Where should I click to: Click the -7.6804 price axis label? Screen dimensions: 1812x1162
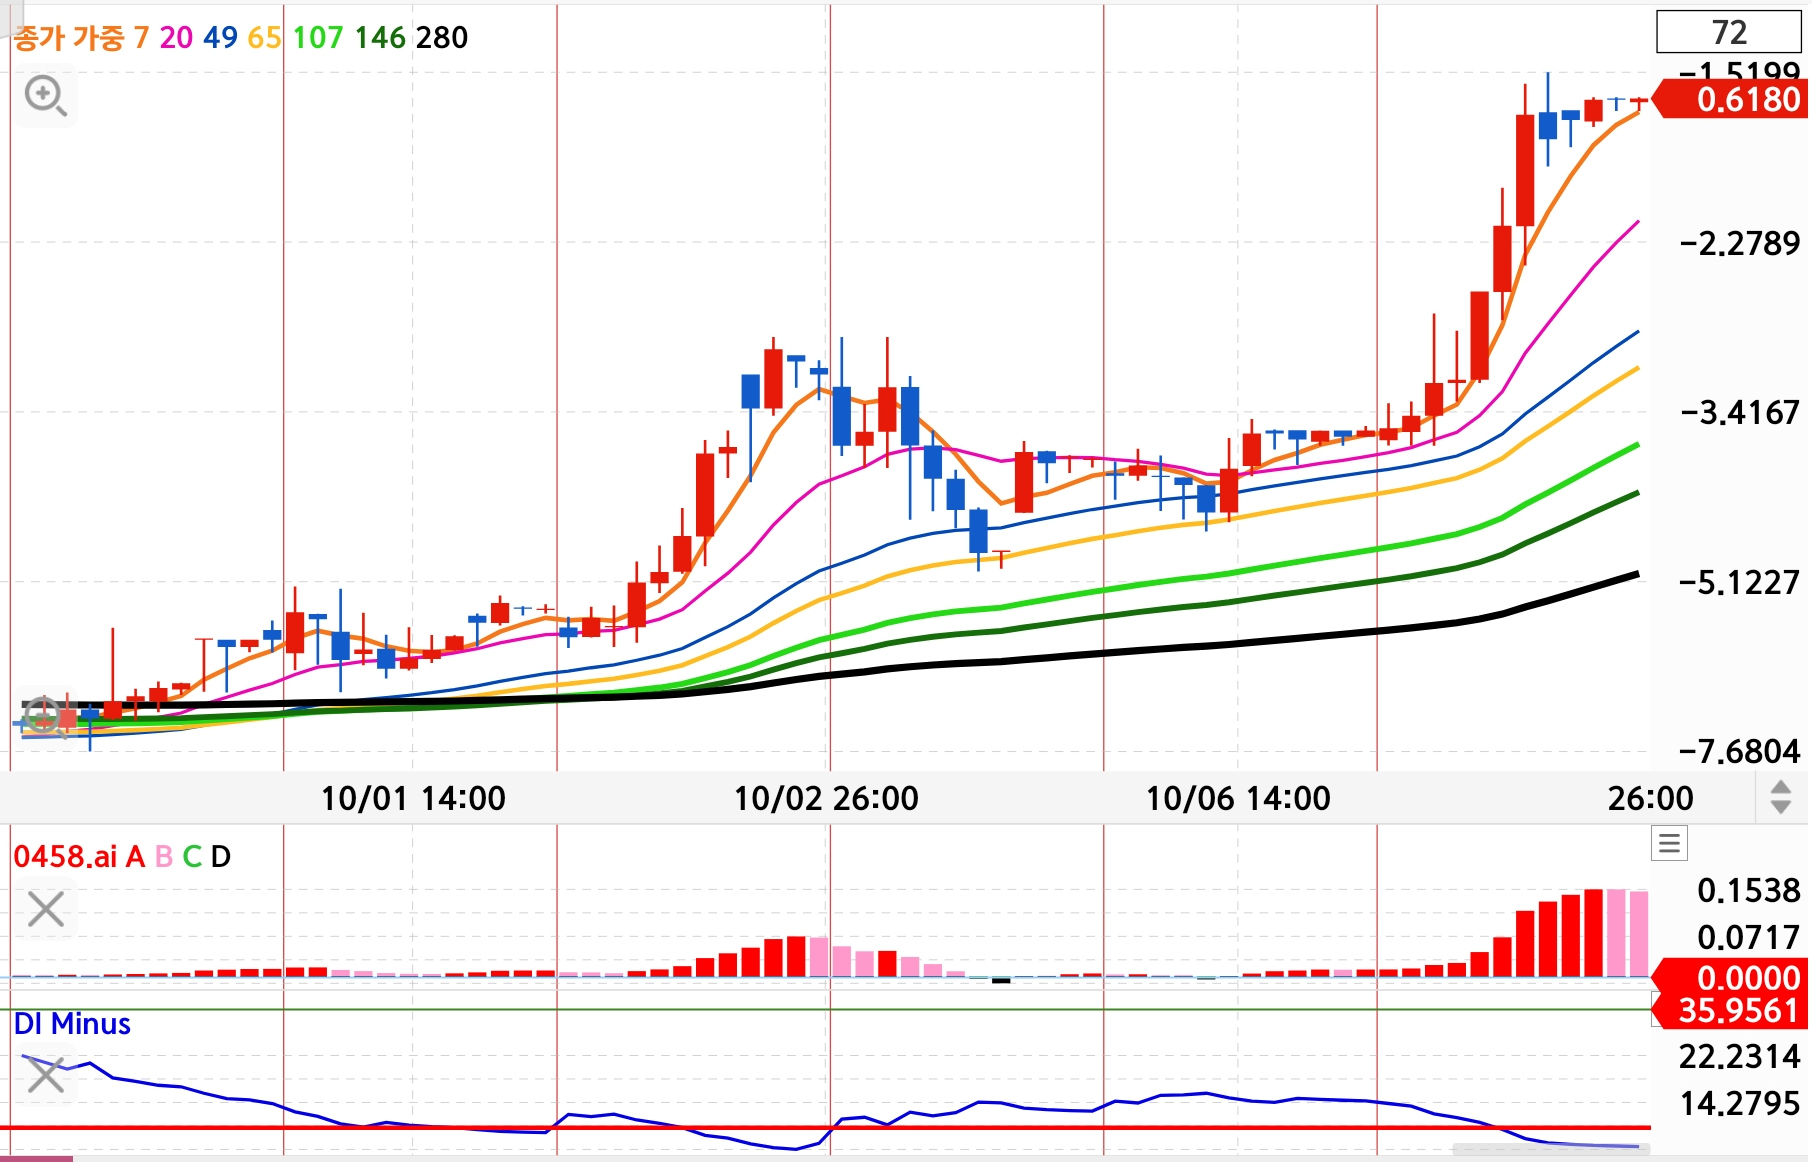click(1740, 751)
